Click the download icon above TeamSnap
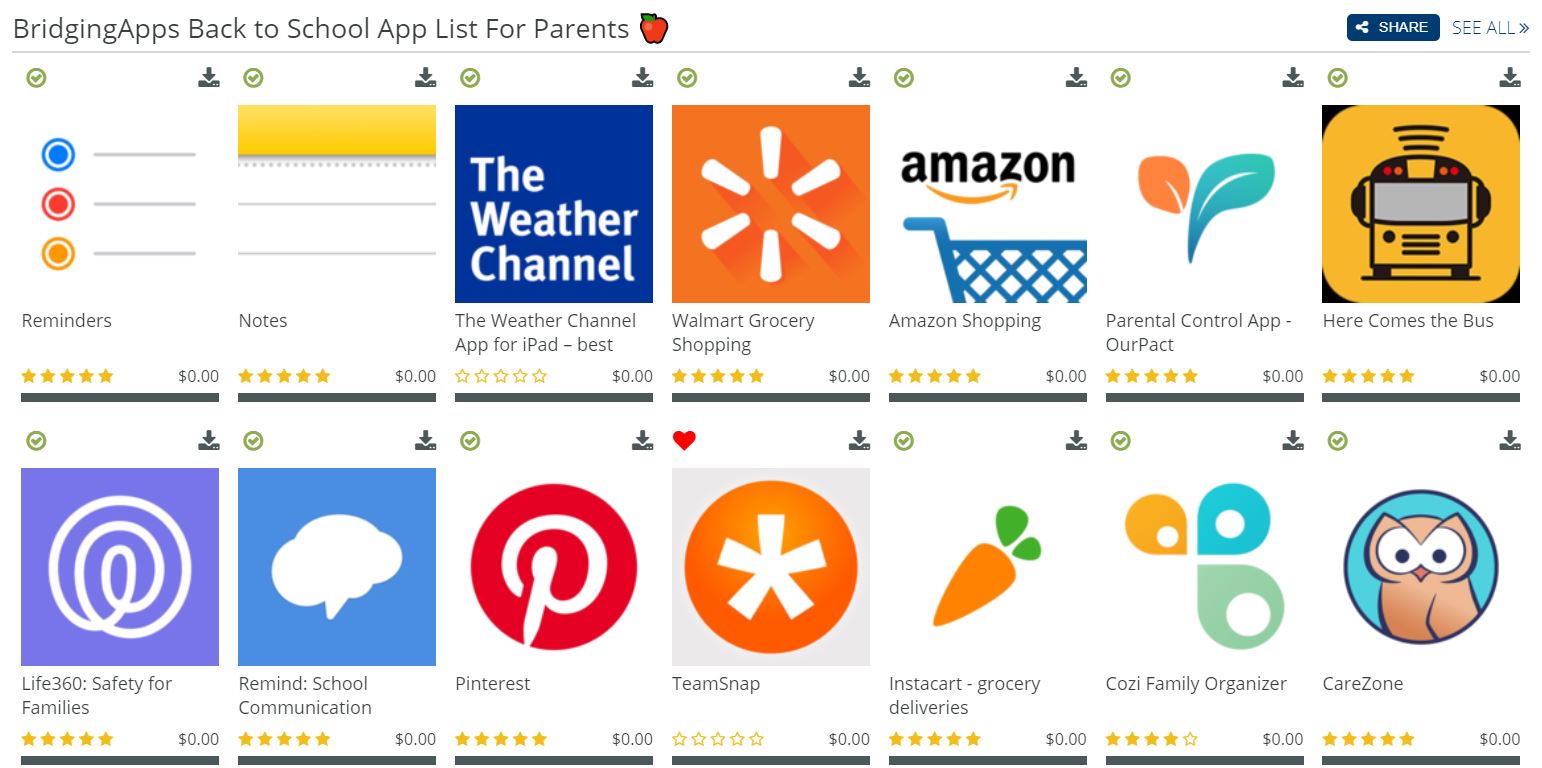Viewport: 1542px width, 768px height. coord(859,441)
